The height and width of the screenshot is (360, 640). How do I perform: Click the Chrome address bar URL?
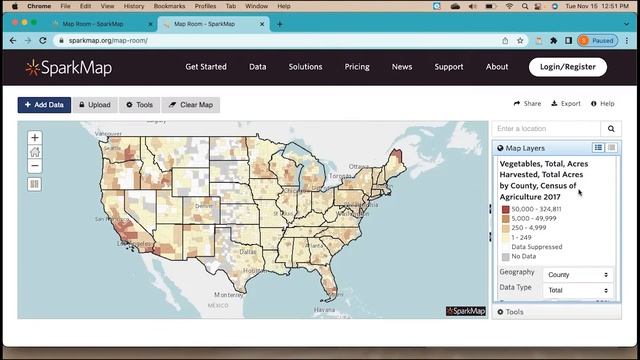tap(108, 40)
